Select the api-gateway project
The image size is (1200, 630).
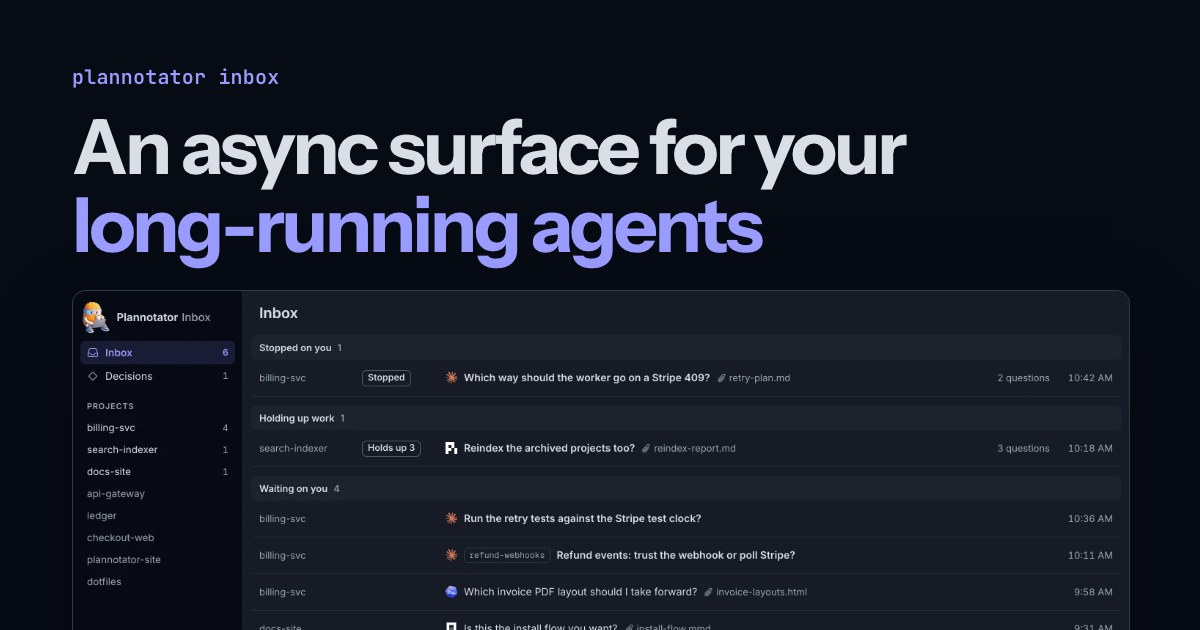[116, 494]
